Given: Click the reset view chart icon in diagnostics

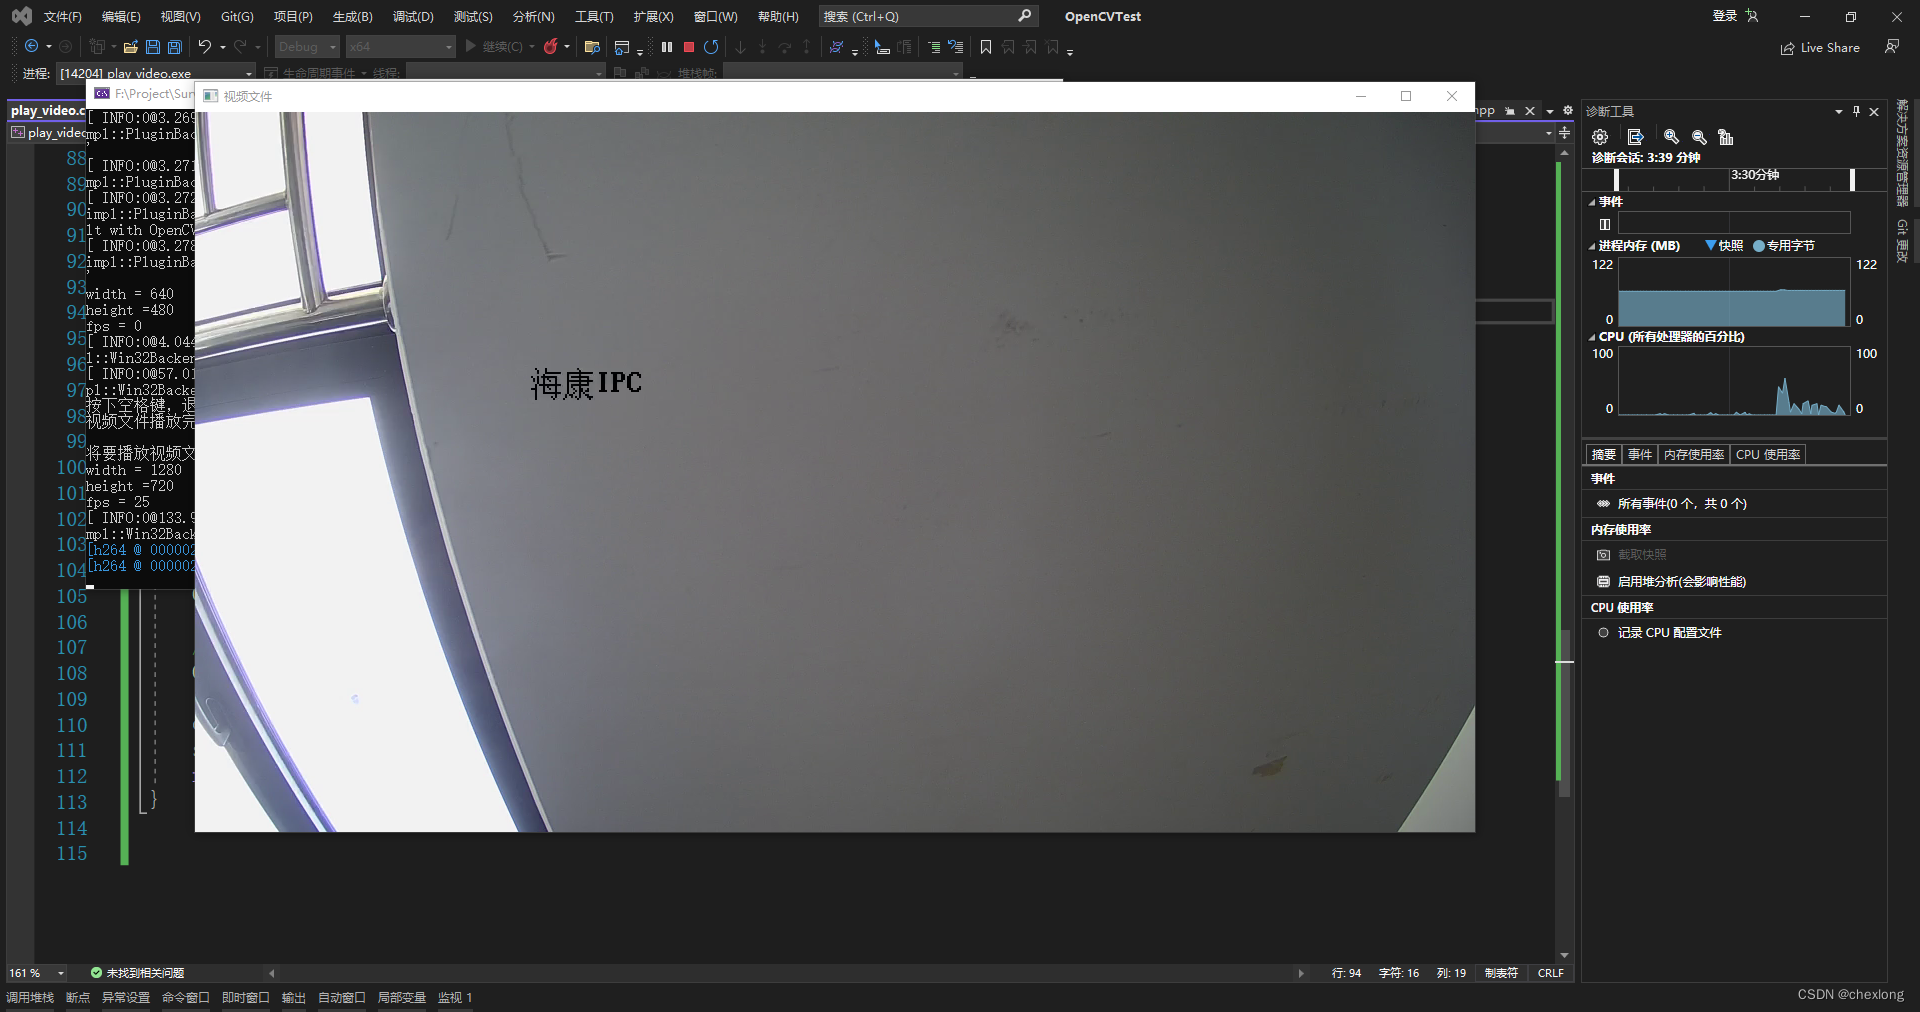Looking at the screenshot, I should click(1726, 137).
